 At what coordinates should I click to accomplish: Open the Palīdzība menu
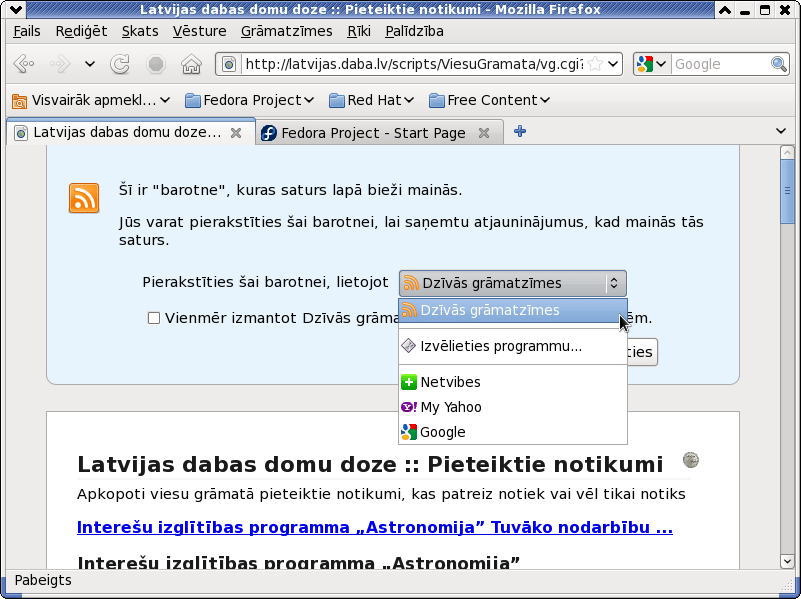414,31
